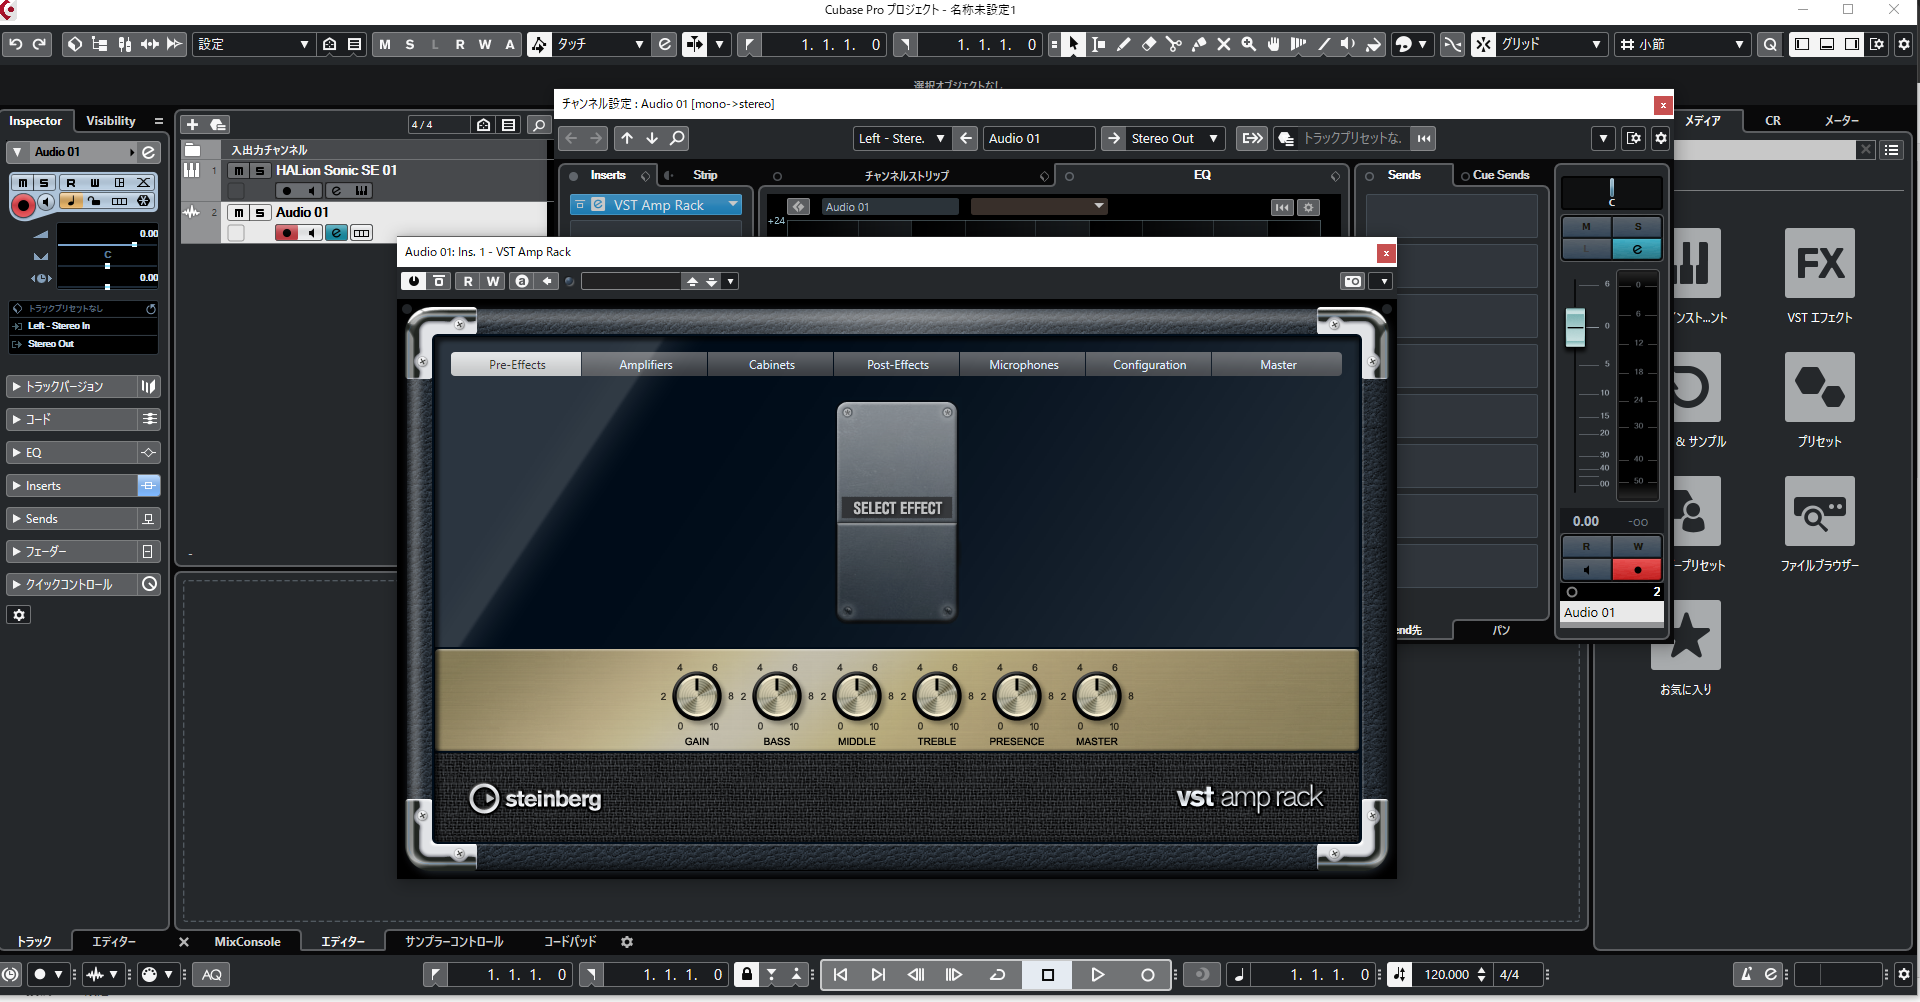Screen dimensions: 1920x1002
Task: Switch to the Amplifiers tab in Amp Rack
Action: tap(645, 365)
